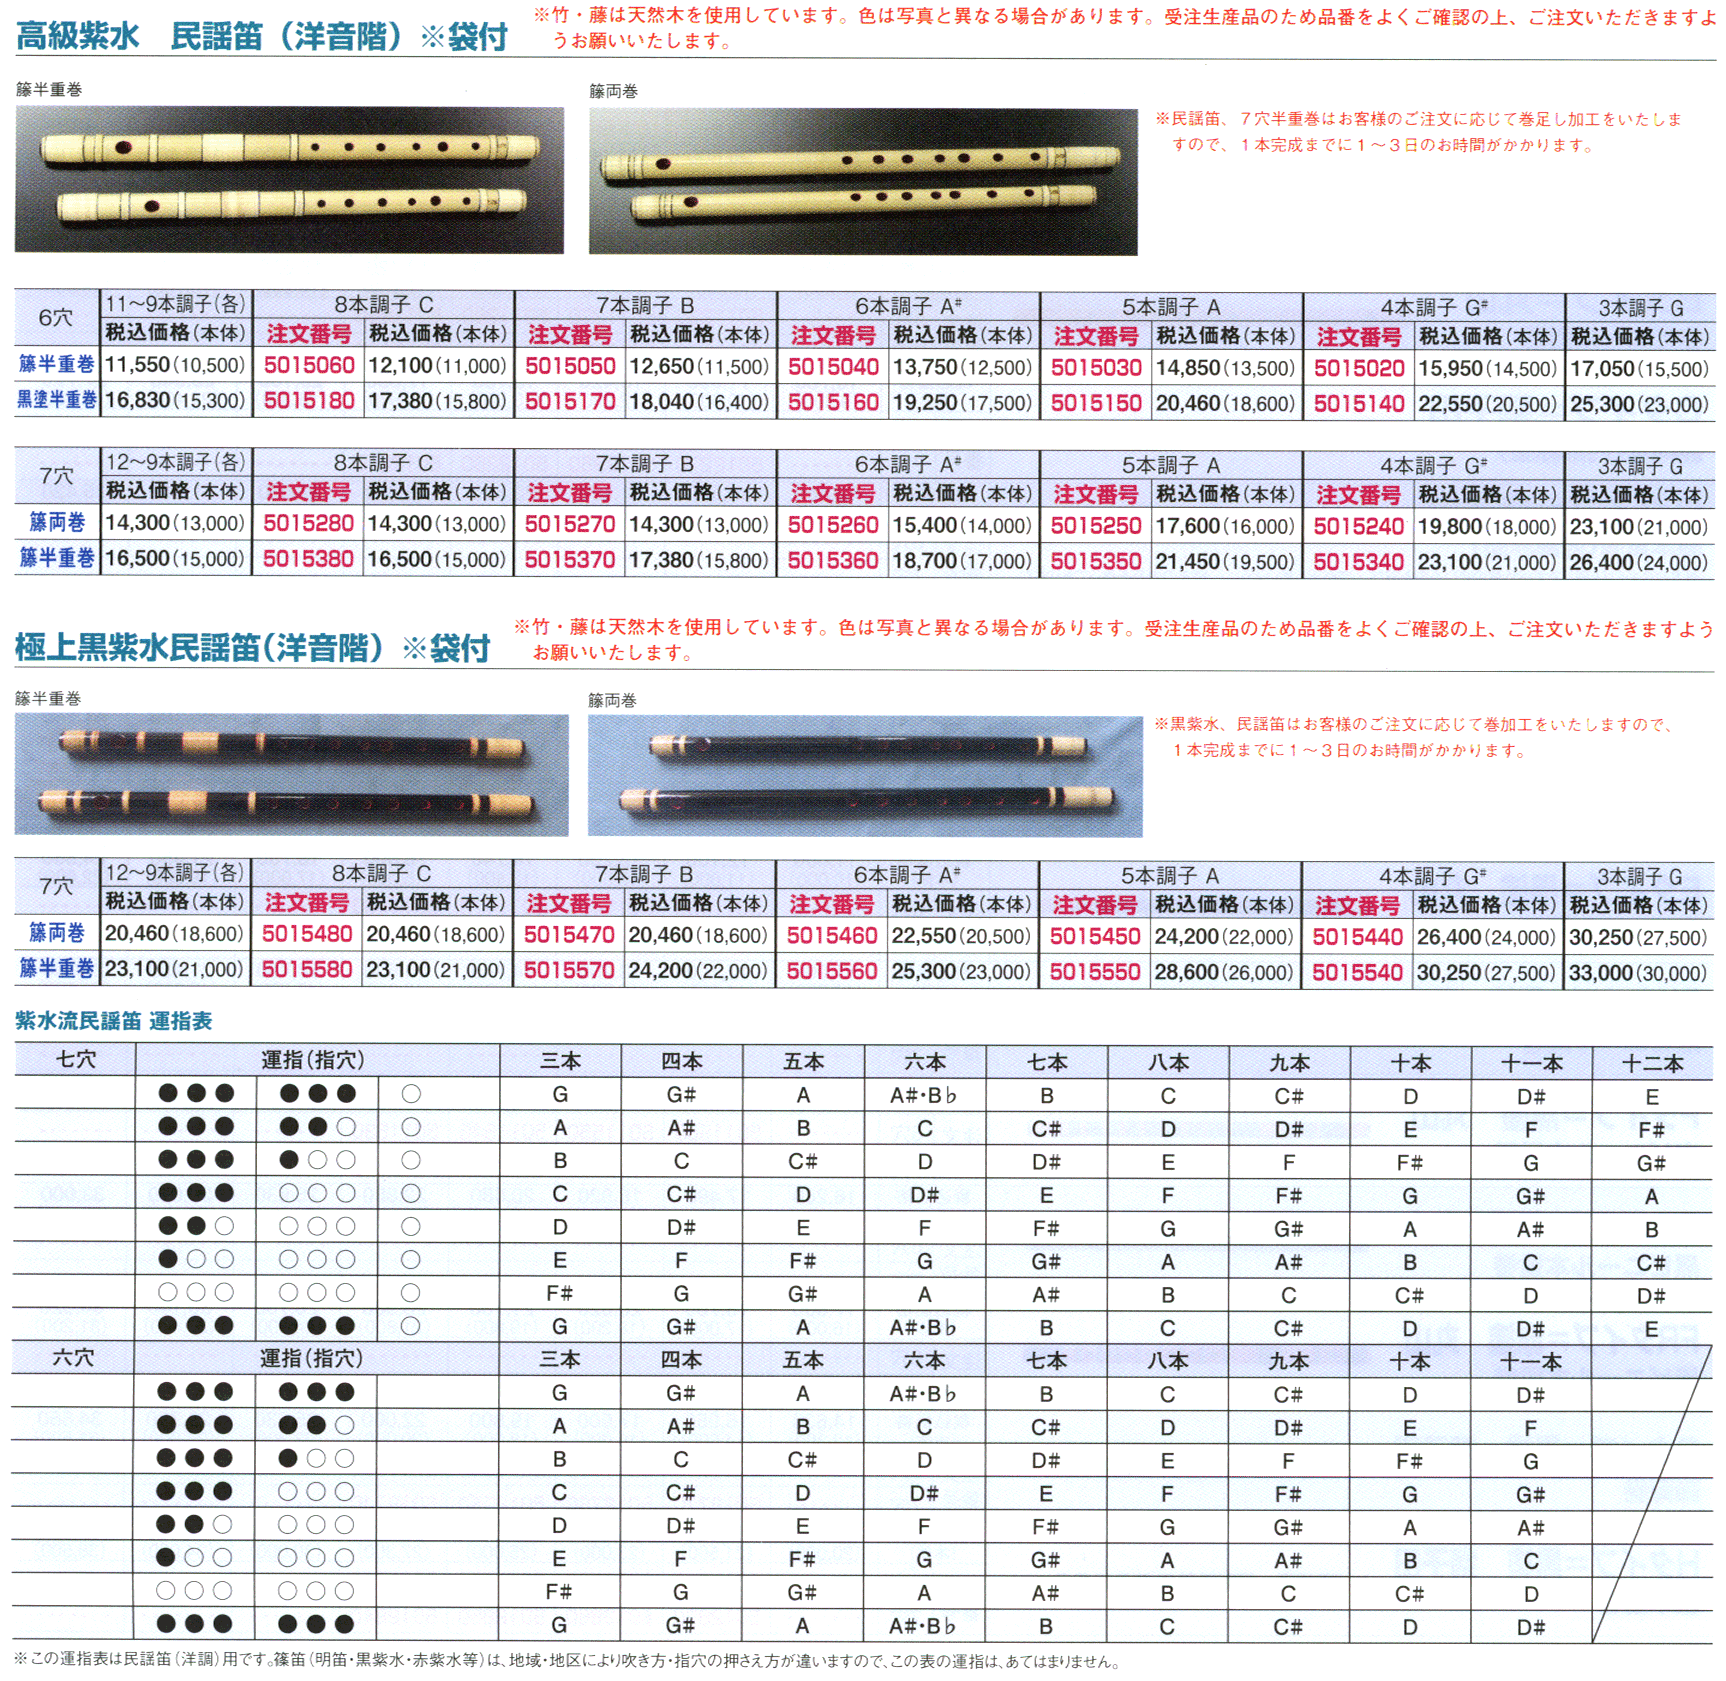Select order number 5015270

pyautogui.click(x=570, y=524)
